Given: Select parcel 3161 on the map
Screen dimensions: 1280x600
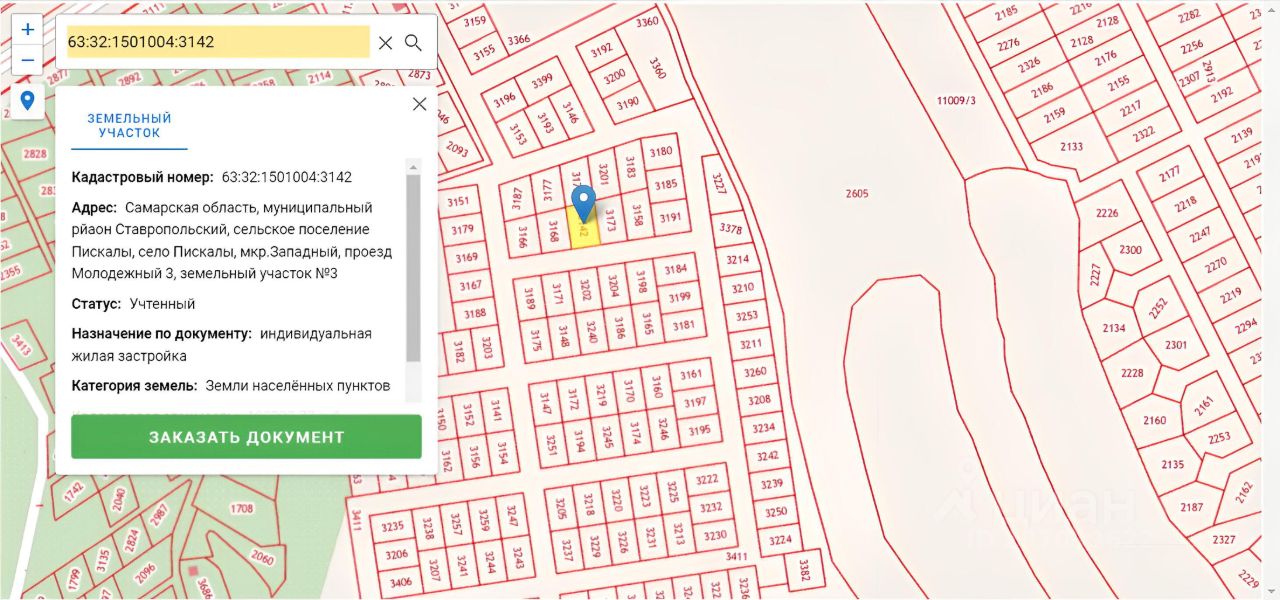Looking at the screenshot, I should click(x=691, y=375).
